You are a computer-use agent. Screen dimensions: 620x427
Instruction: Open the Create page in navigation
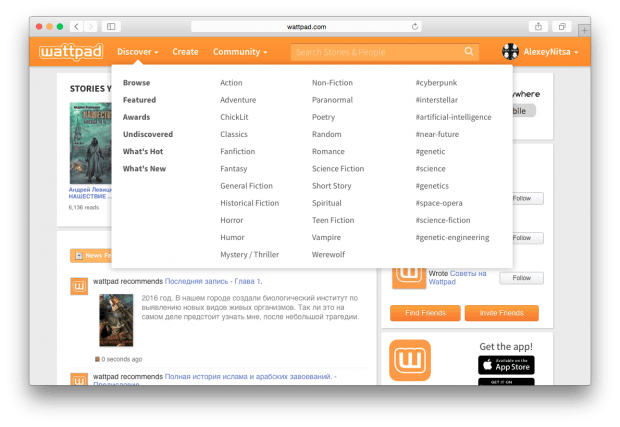185,52
